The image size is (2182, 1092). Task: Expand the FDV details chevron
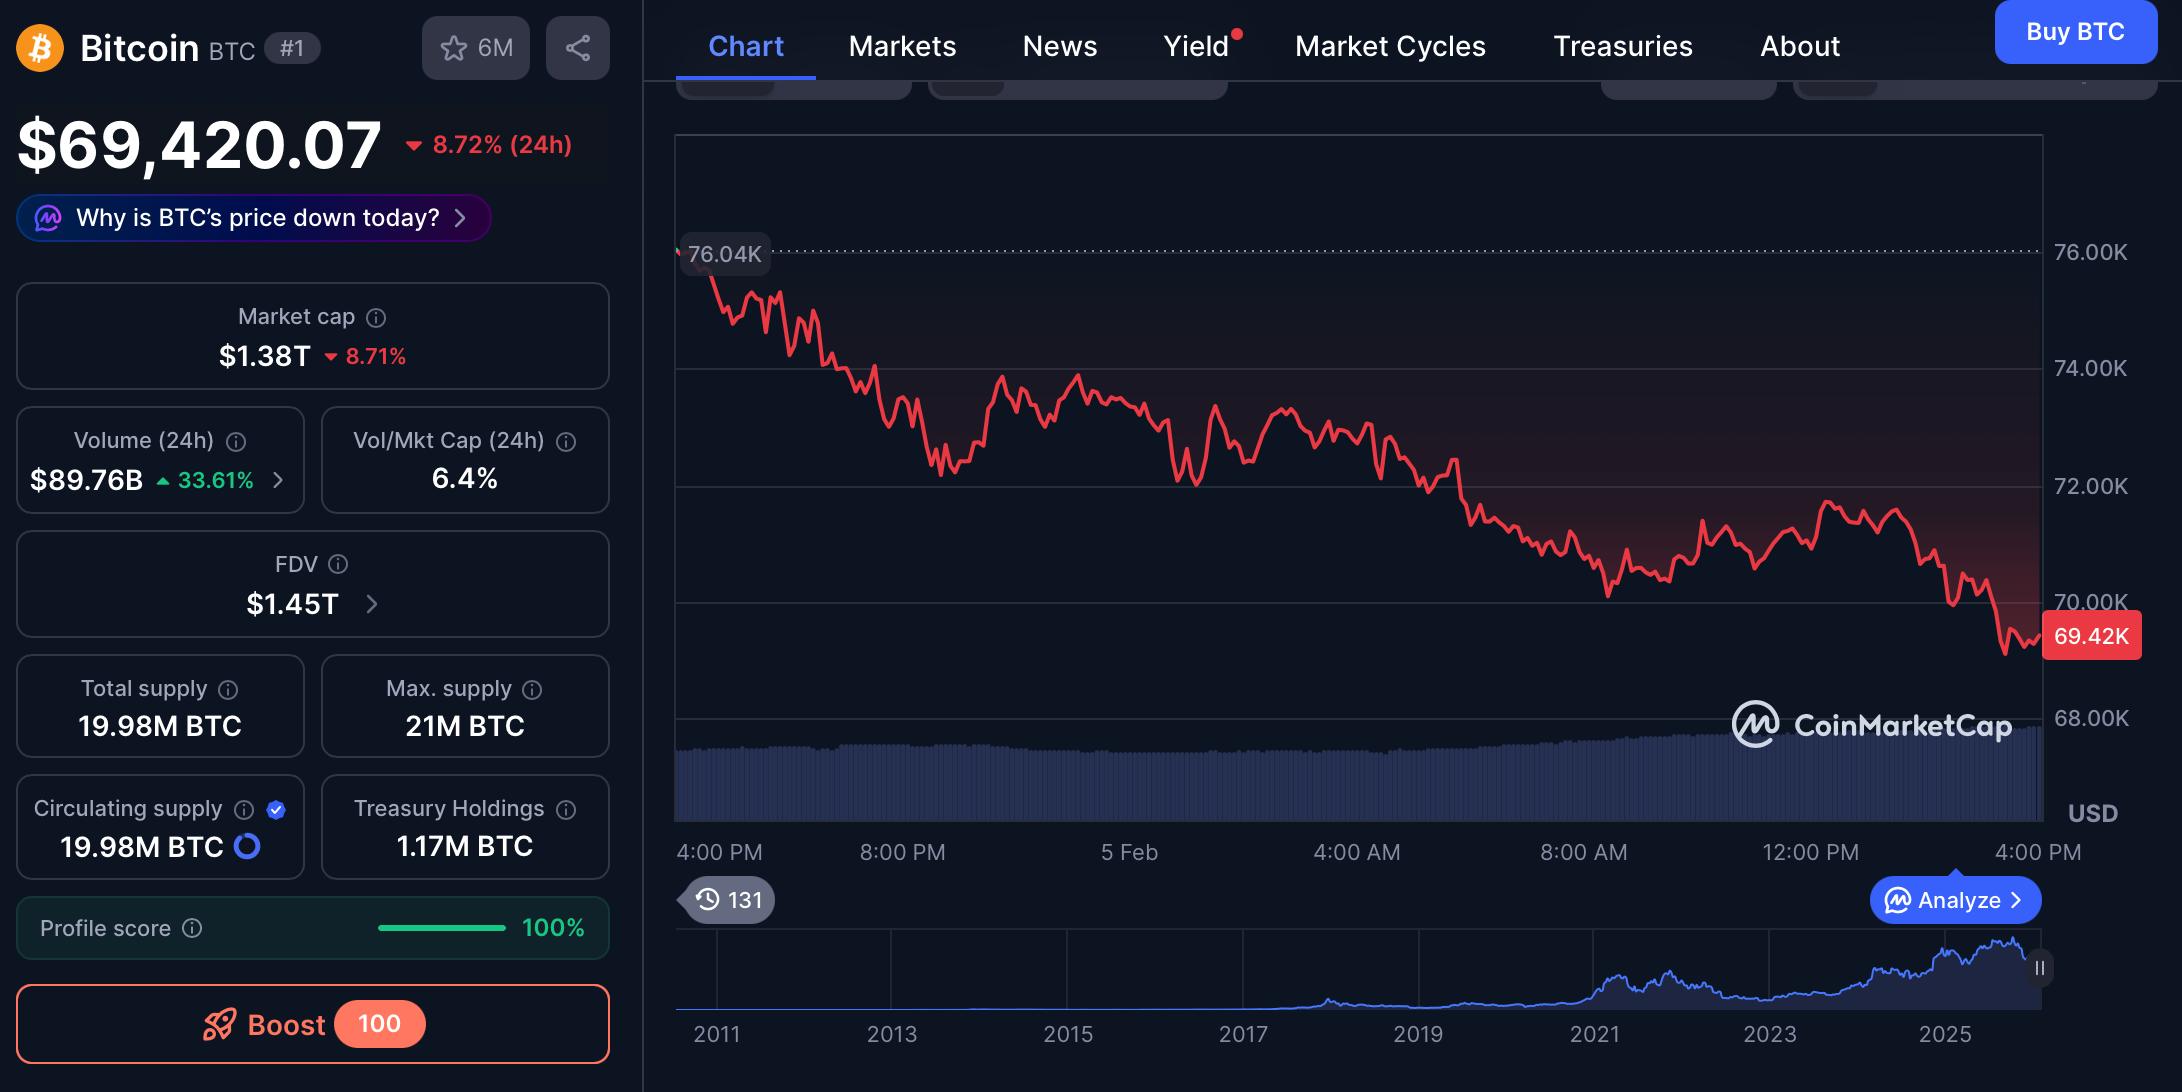click(372, 604)
